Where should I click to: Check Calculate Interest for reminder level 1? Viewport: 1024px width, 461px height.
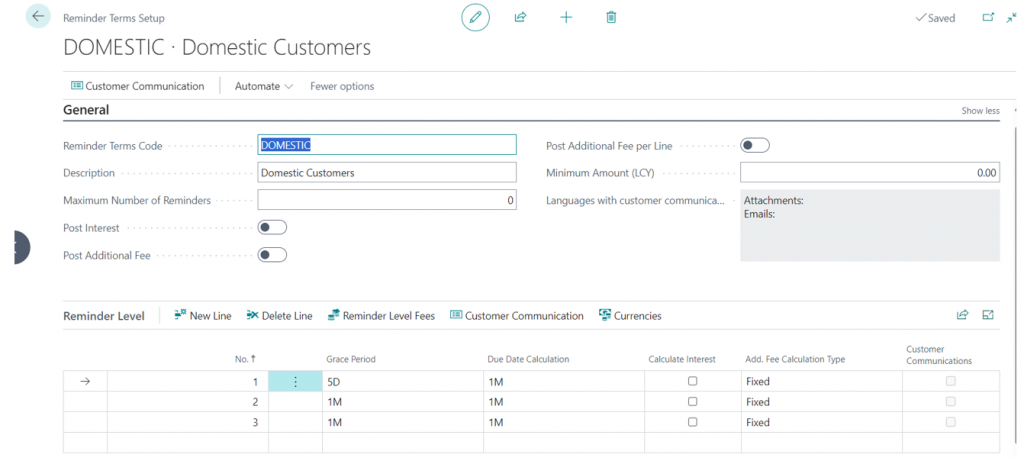(692, 381)
